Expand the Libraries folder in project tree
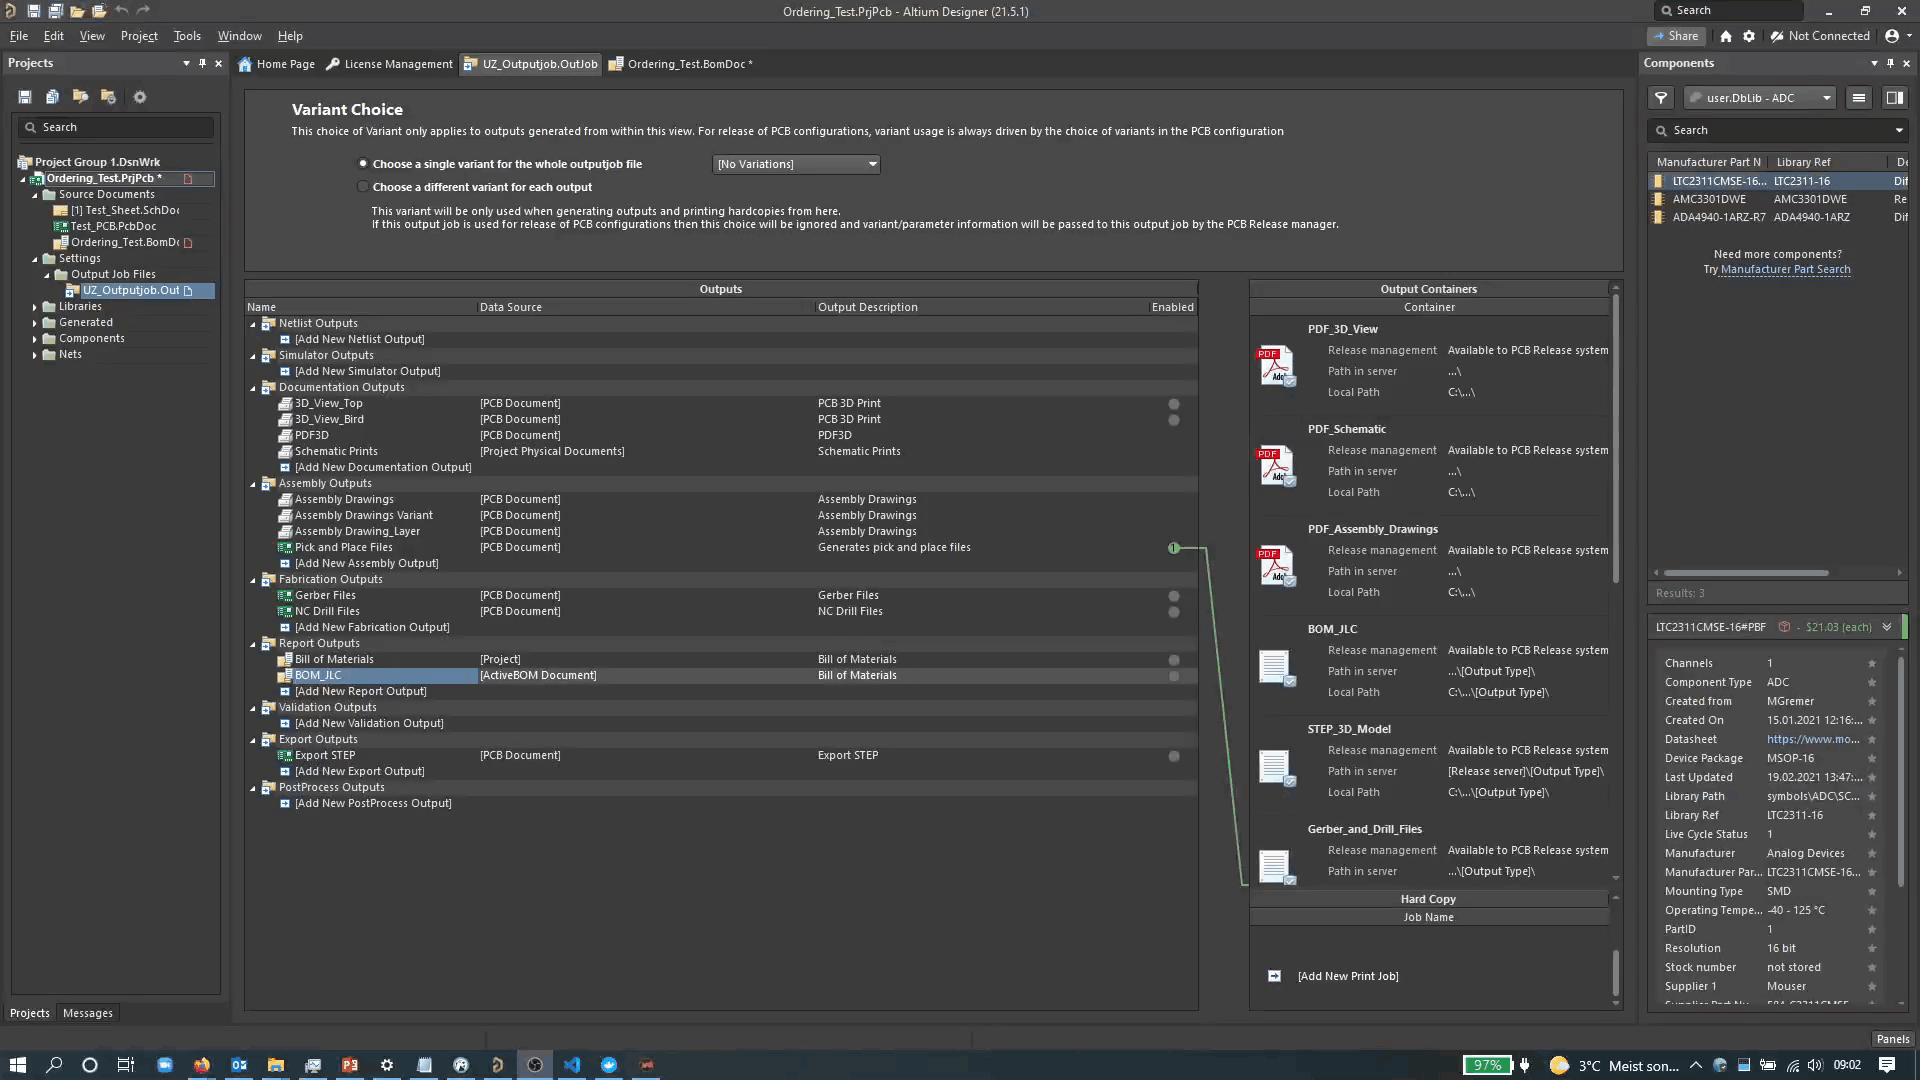 35,307
